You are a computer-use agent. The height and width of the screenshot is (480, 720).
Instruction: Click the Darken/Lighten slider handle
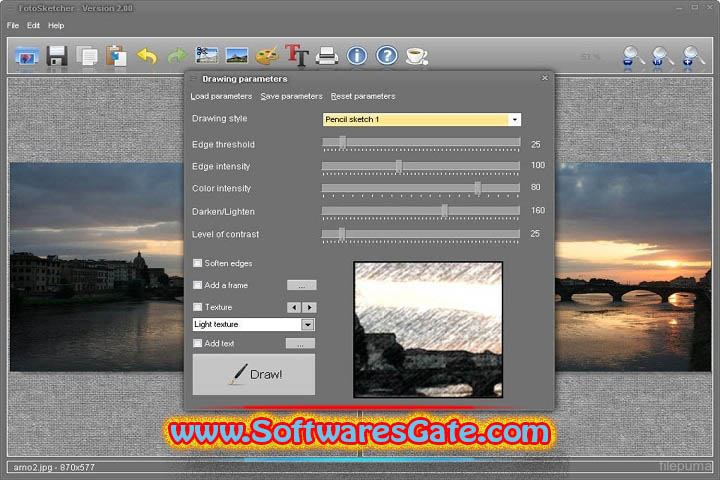click(444, 211)
